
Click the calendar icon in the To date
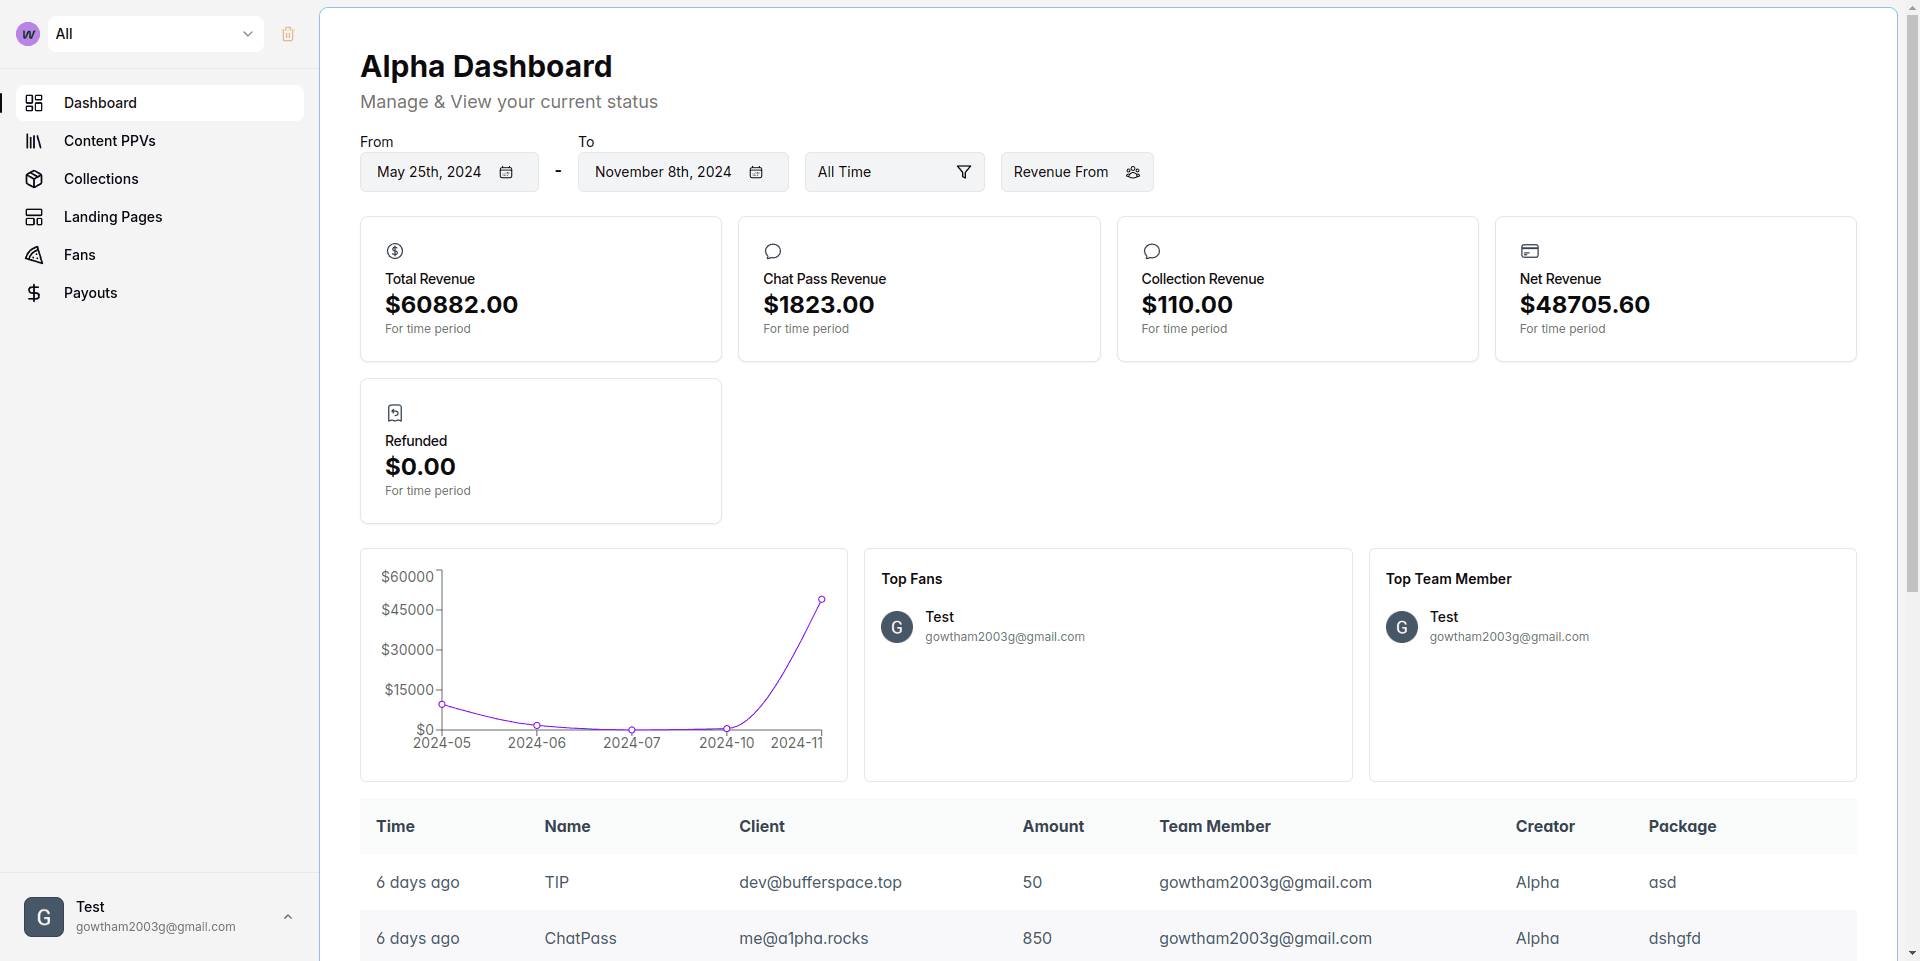(756, 172)
